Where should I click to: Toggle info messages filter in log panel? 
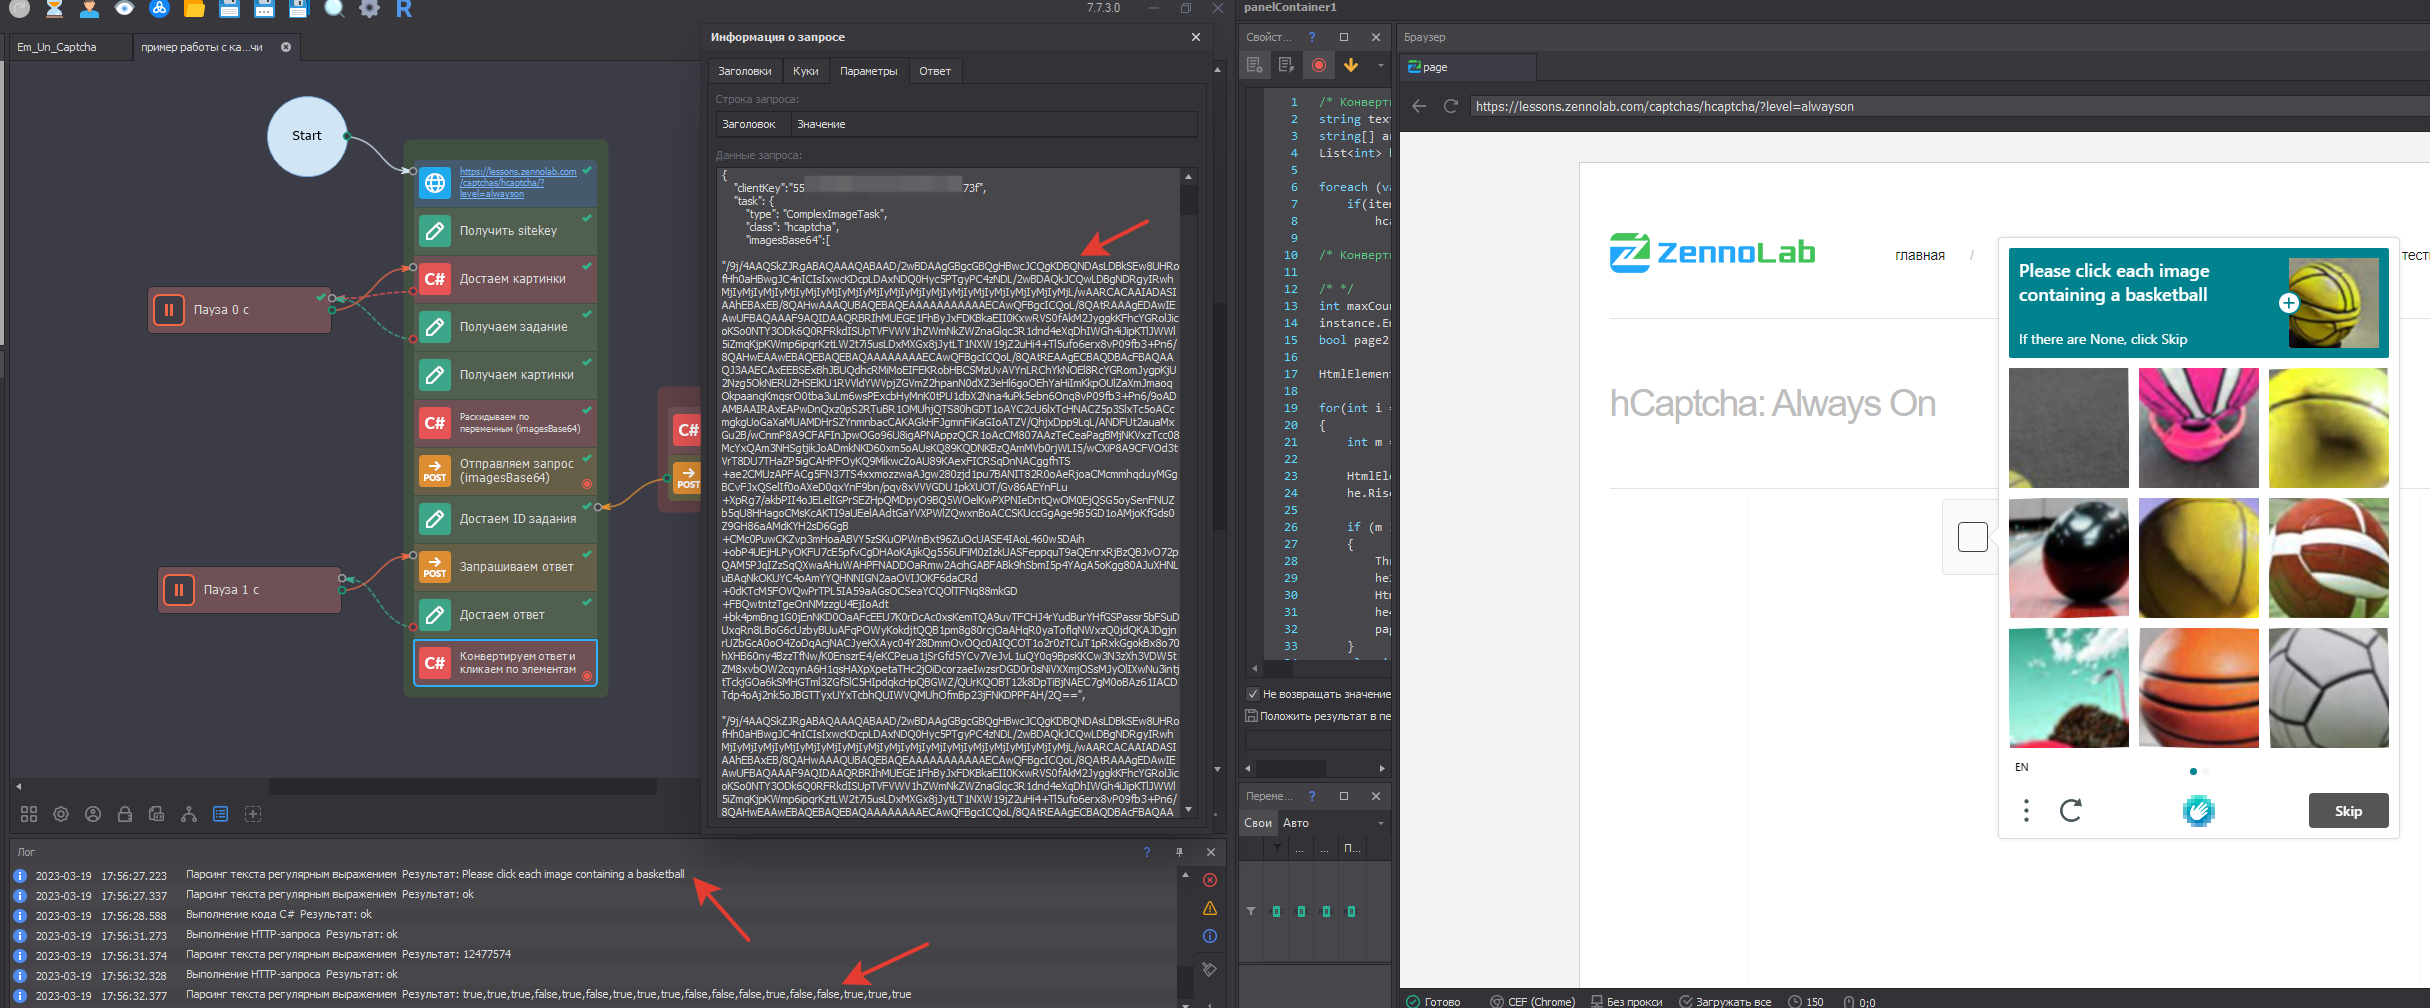pyautogui.click(x=1209, y=937)
